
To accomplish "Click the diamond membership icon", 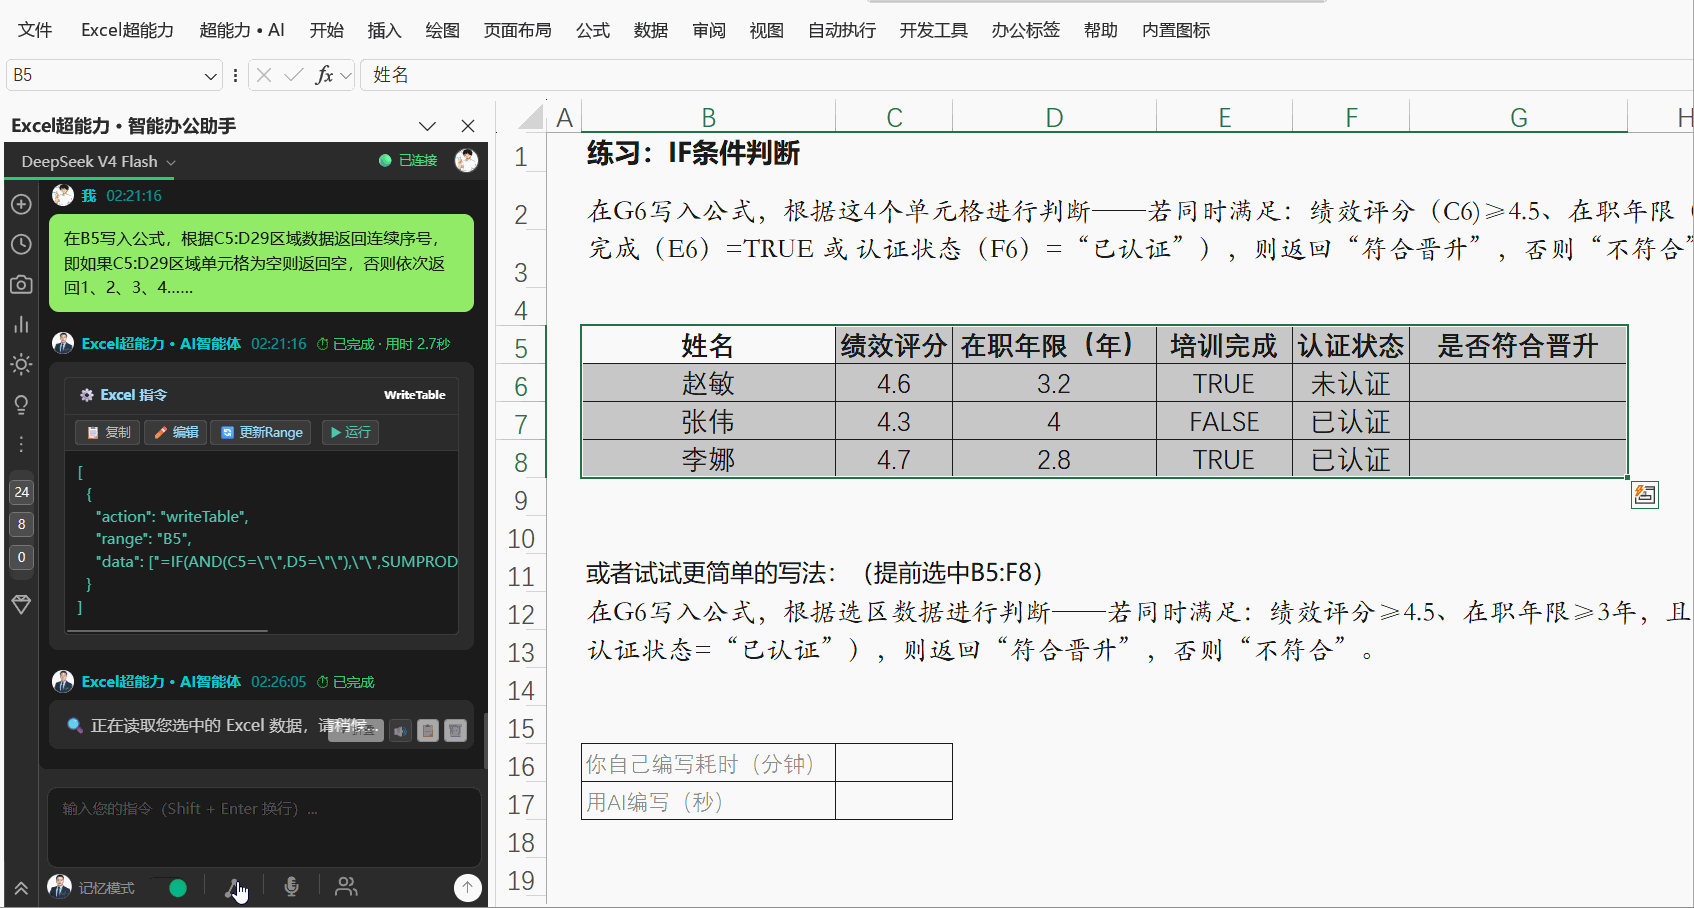I will point(21,604).
